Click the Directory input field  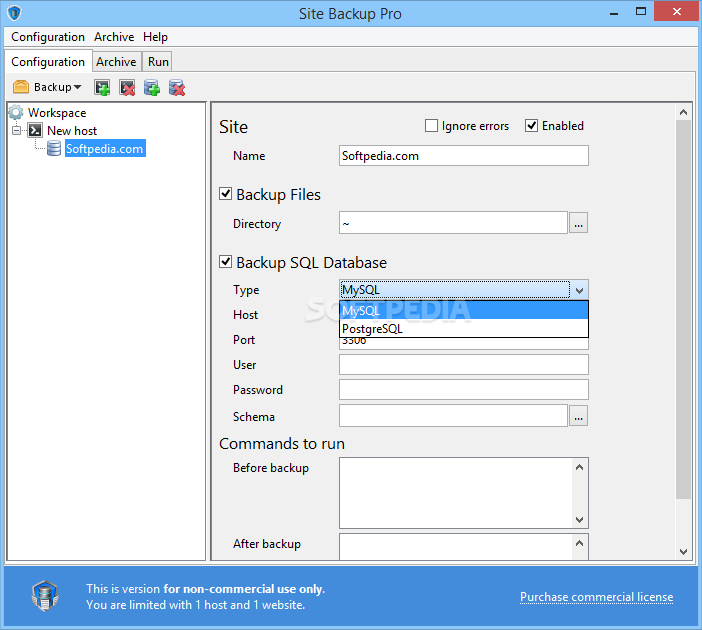(453, 223)
